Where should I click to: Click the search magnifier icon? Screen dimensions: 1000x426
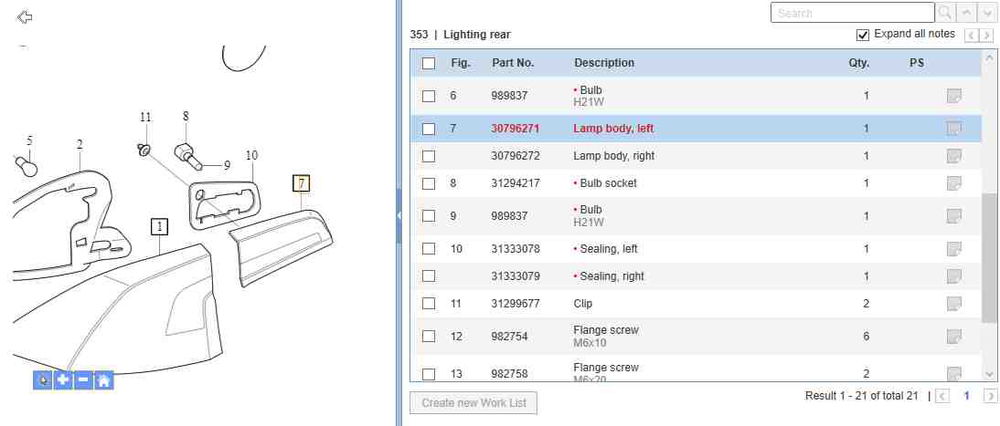pyautogui.click(x=945, y=13)
